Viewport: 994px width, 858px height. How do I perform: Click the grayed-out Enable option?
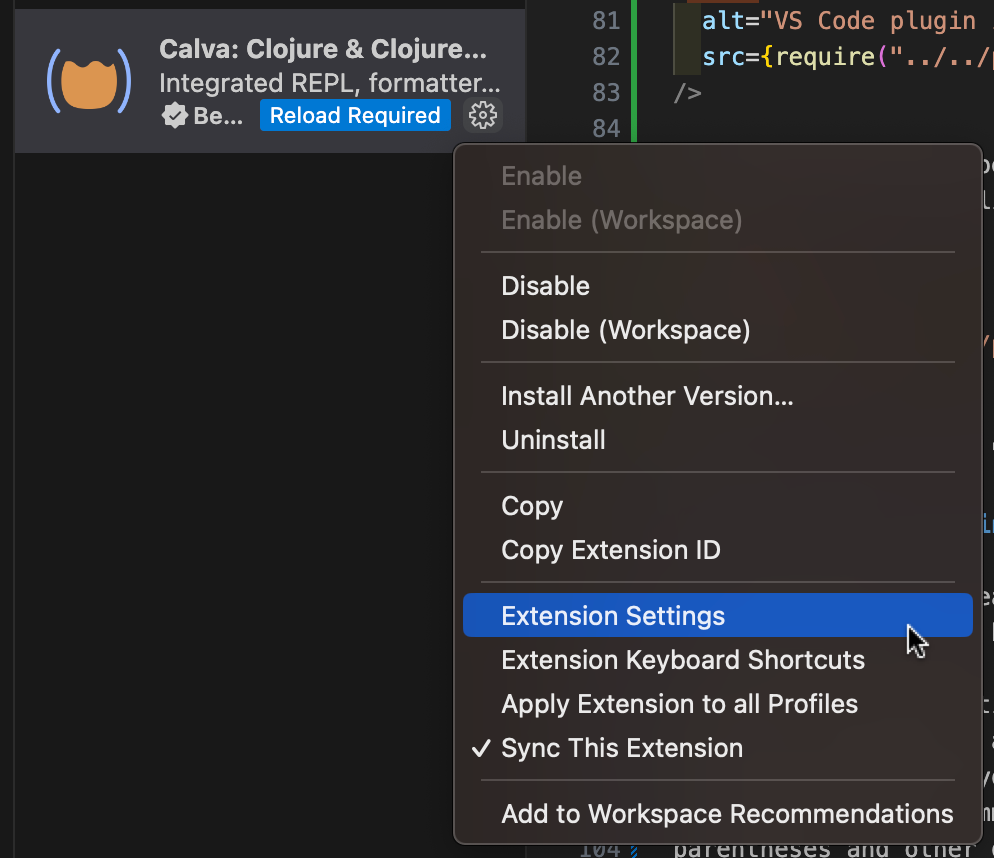[541, 175]
